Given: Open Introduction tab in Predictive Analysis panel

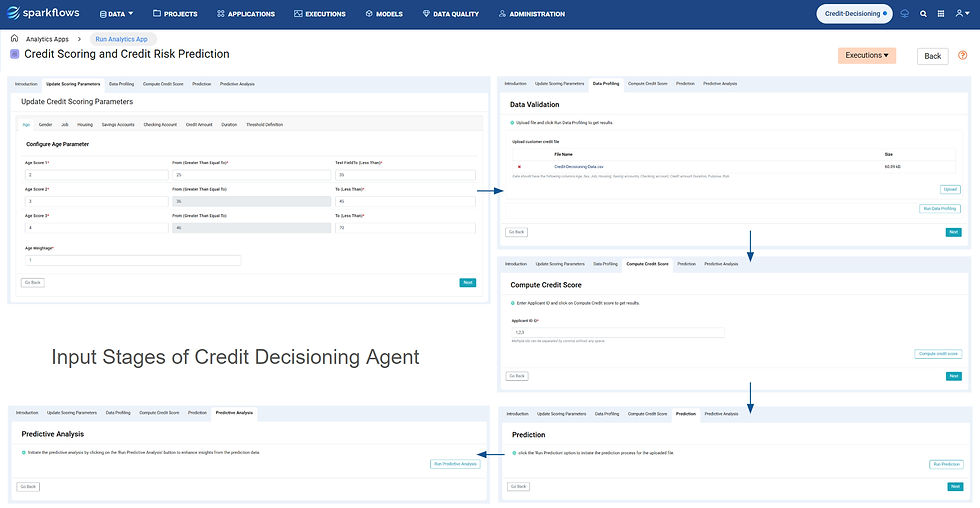Looking at the screenshot, I should [x=27, y=412].
